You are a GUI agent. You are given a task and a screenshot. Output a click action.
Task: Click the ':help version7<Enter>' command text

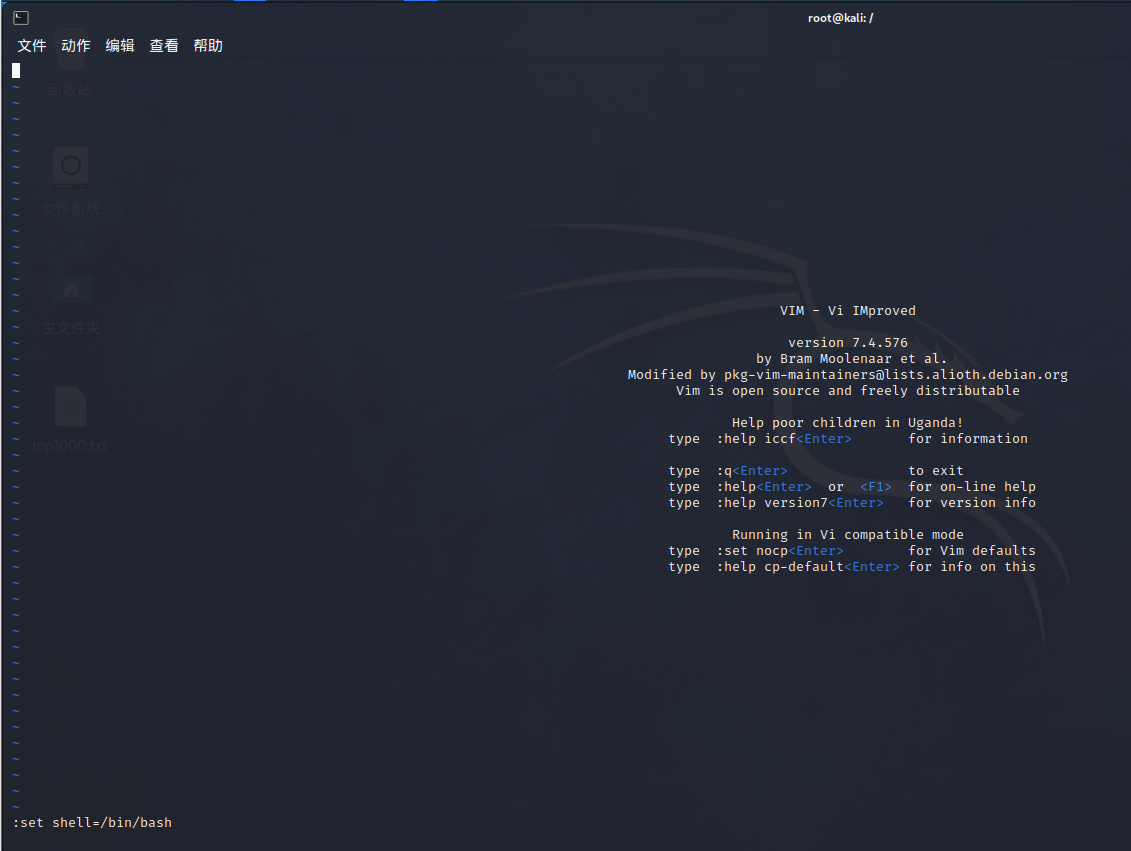(x=800, y=503)
